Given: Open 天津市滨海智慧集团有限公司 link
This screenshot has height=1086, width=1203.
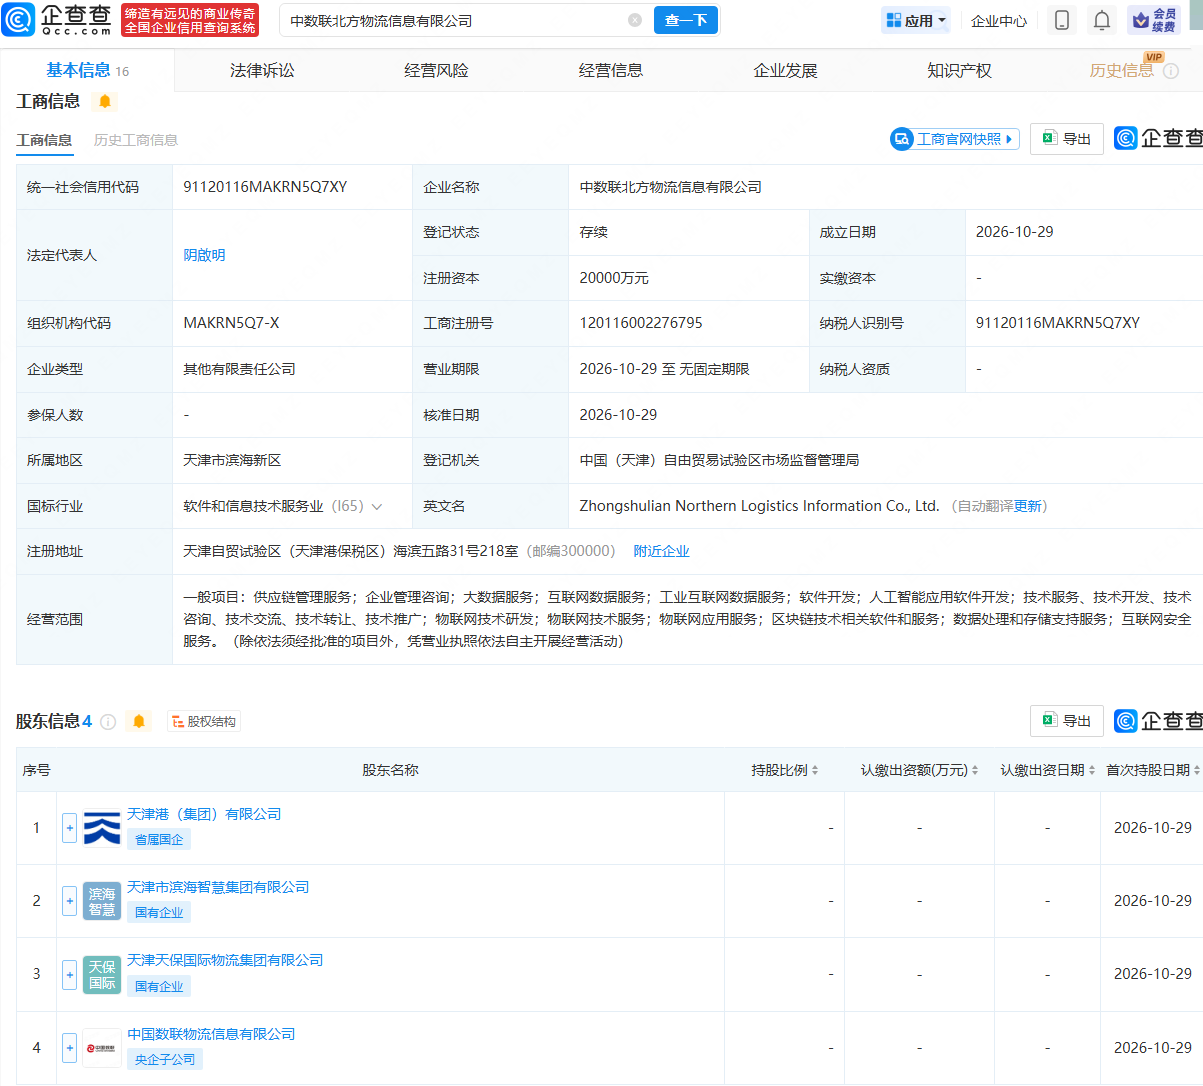Looking at the screenshot, I should click(218, 887).
